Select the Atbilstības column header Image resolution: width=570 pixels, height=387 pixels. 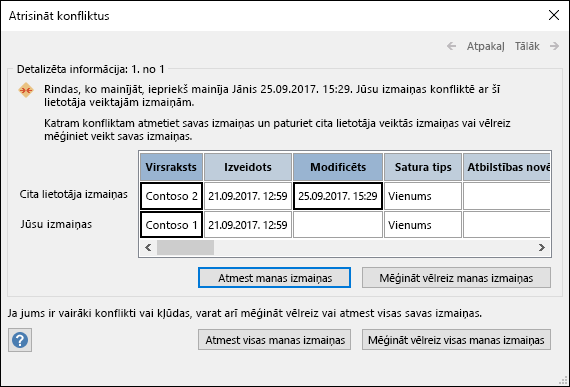(507, 167)
